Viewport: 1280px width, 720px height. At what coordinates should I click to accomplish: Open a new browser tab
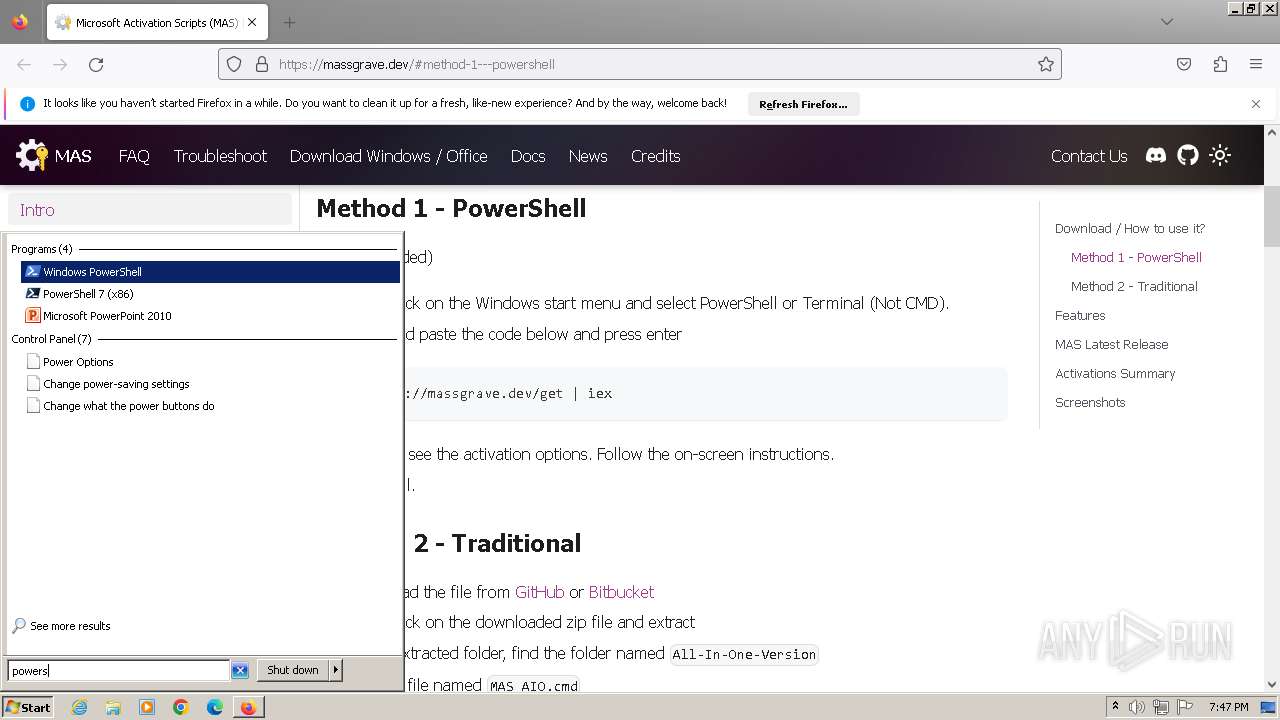coord(289,22)
